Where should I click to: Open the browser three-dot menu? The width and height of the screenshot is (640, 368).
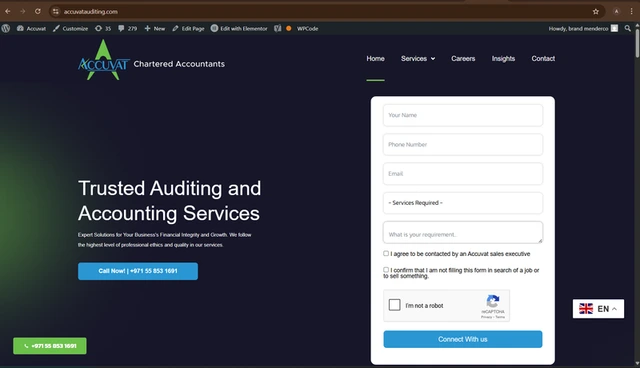pyautogui.click(x=631, y=11)
